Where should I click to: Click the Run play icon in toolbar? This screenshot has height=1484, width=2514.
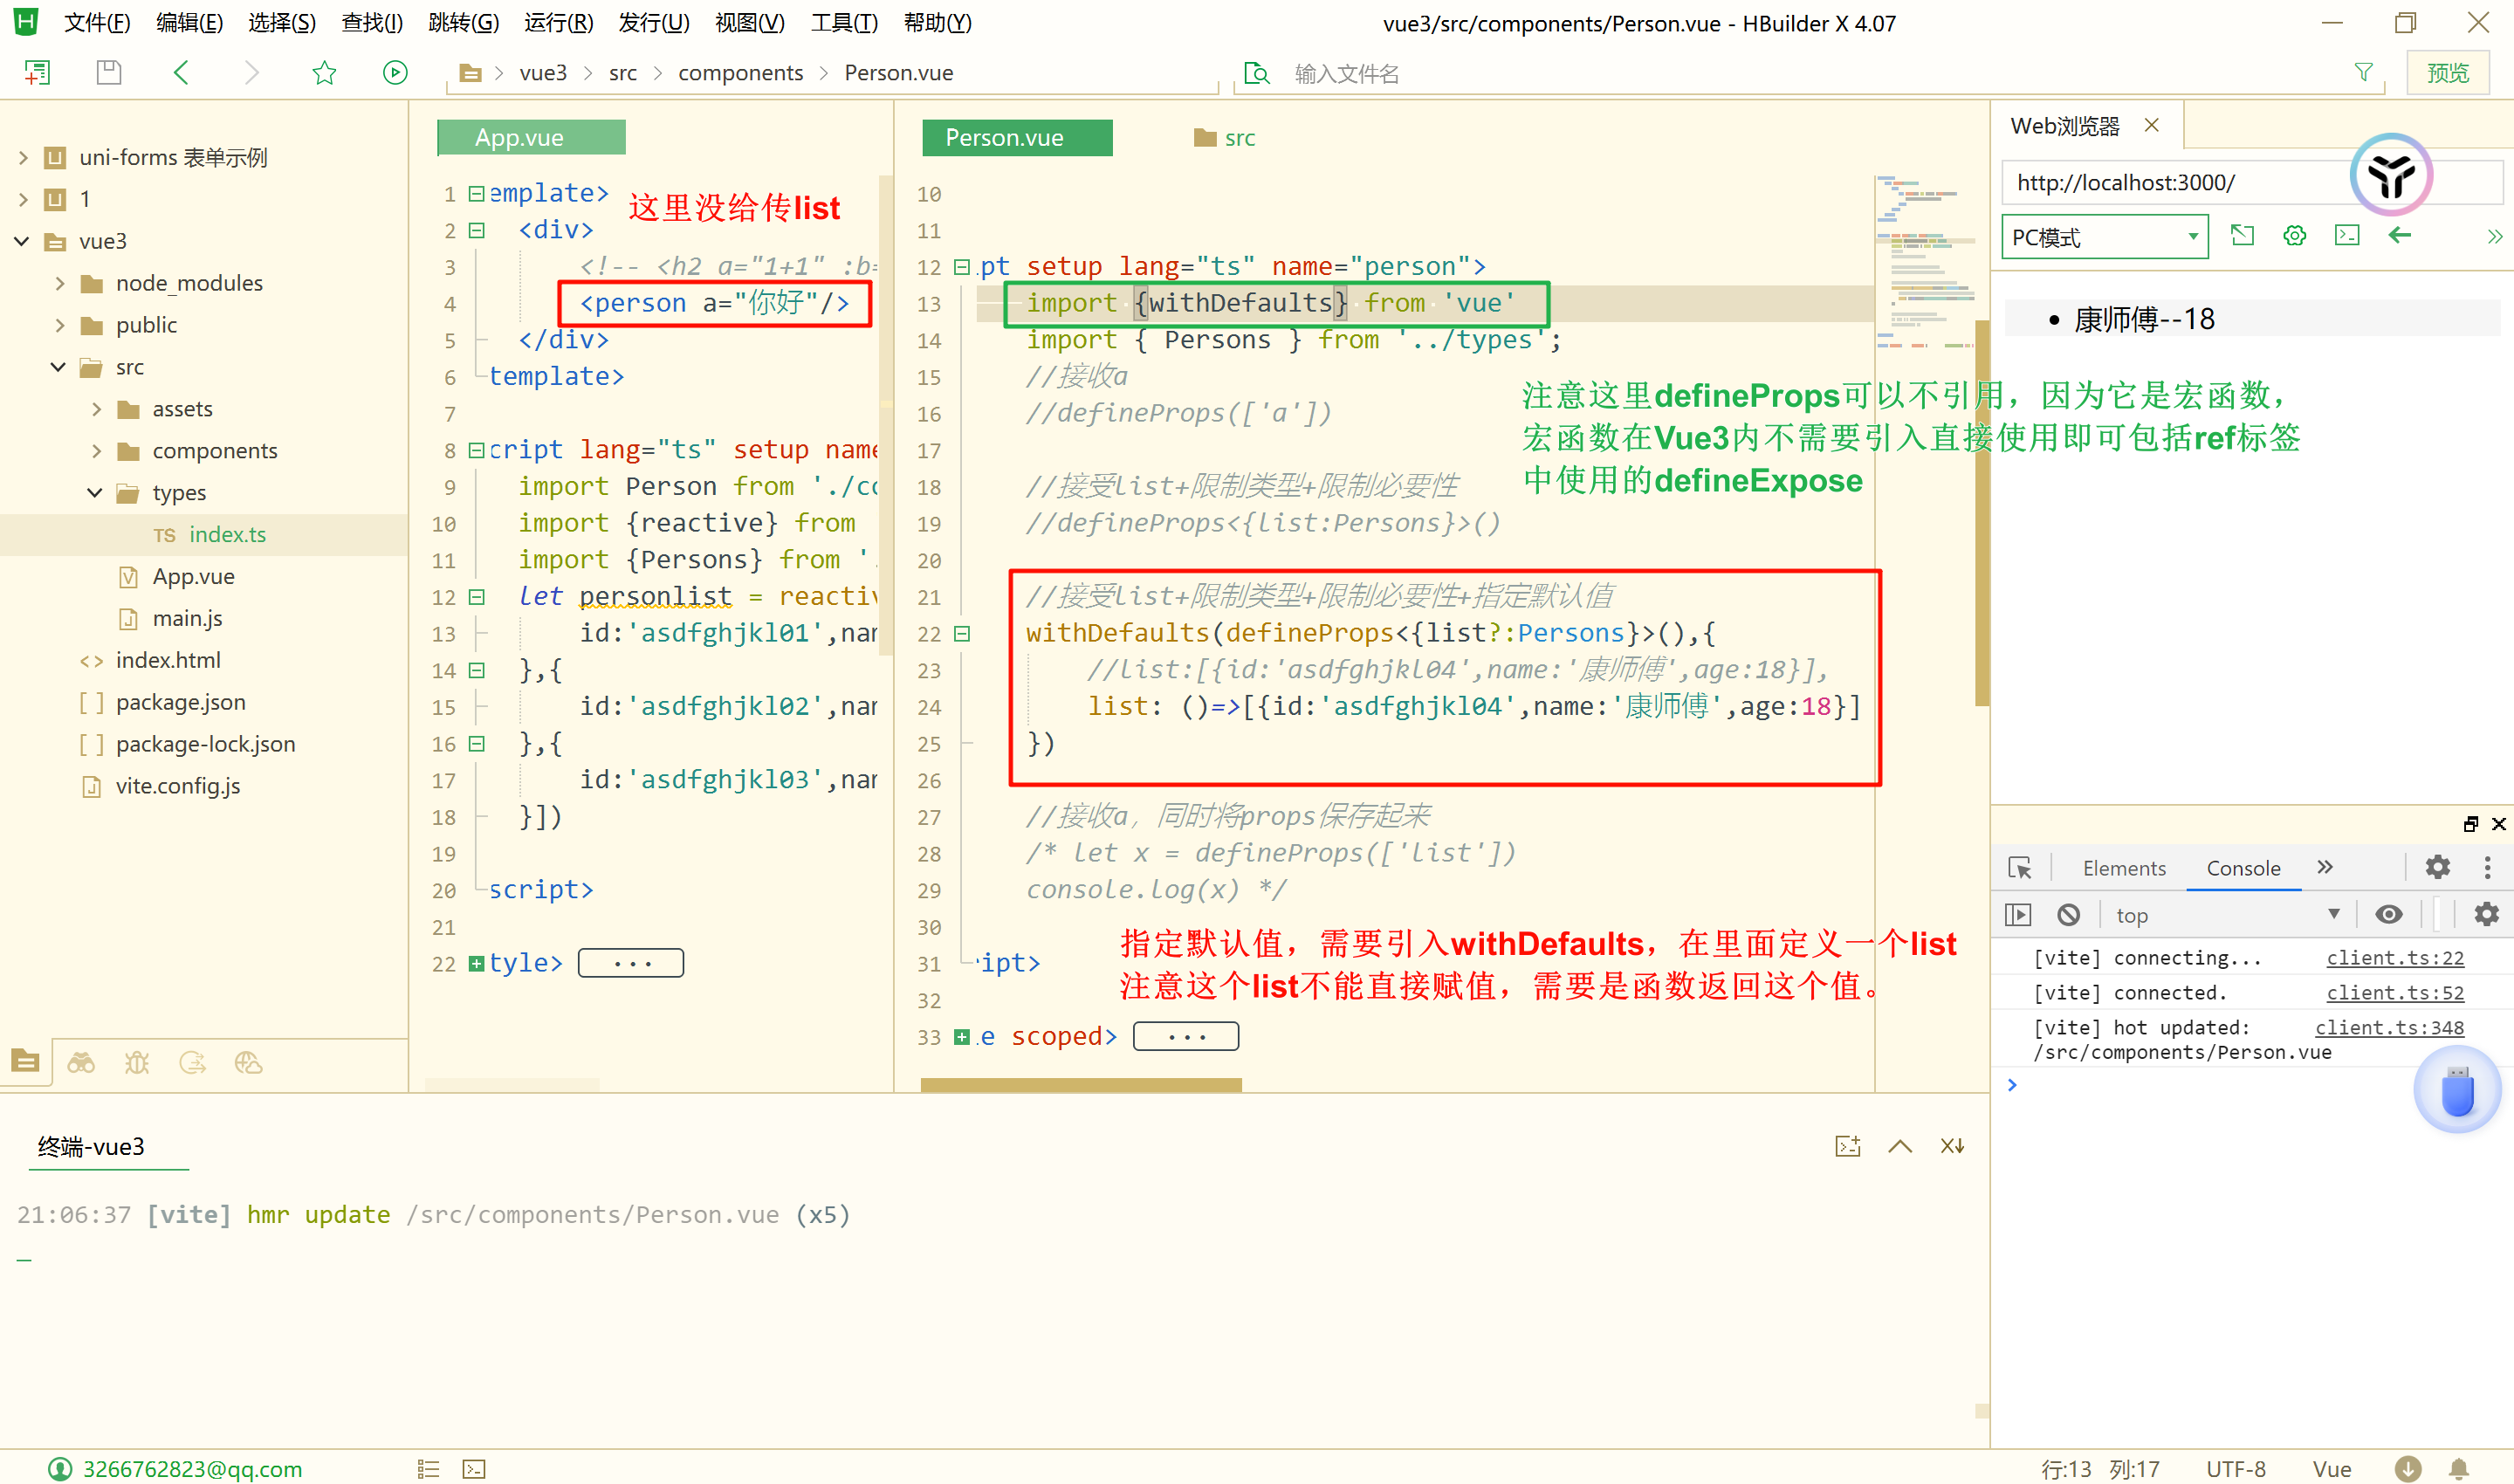[x=395, y=72]
